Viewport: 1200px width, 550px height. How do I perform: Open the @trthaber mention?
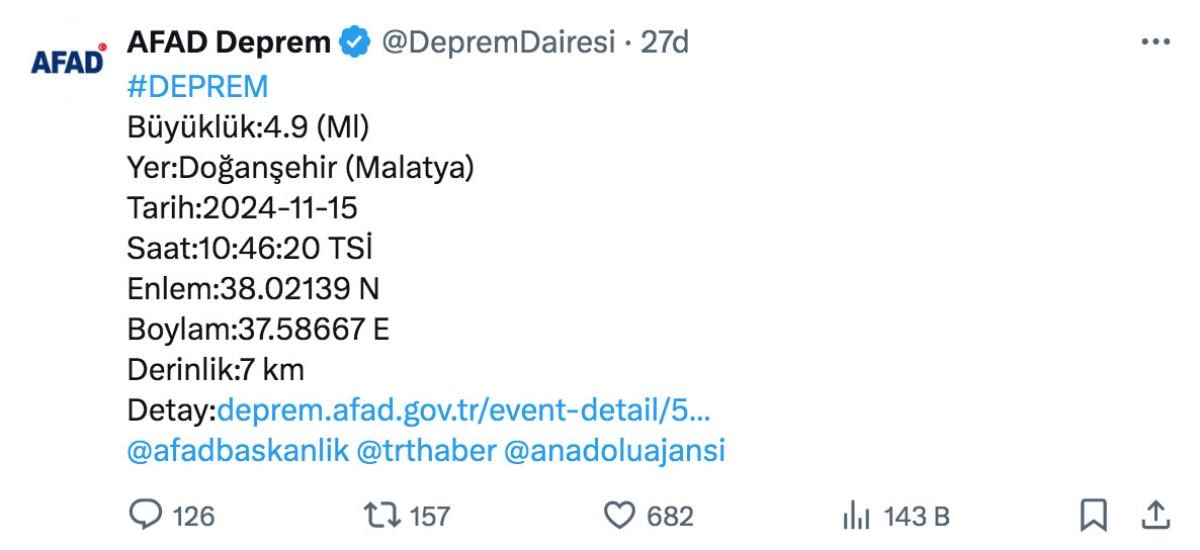[x=426, y=451]
